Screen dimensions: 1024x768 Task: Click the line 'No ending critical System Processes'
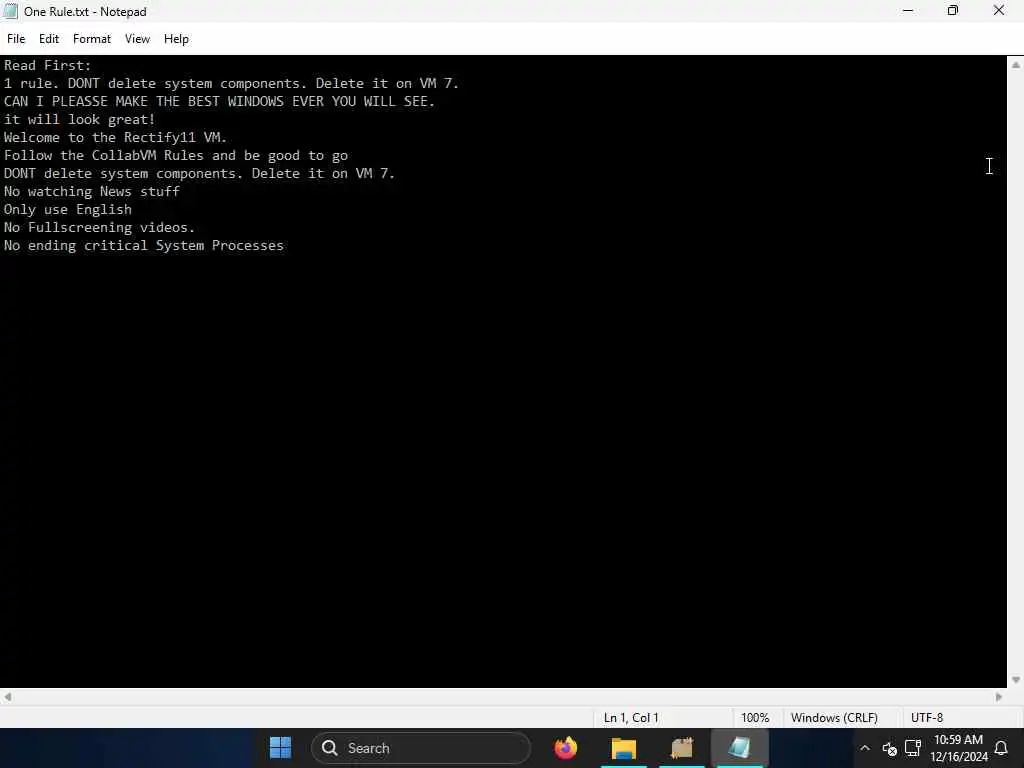coord(144,246)
